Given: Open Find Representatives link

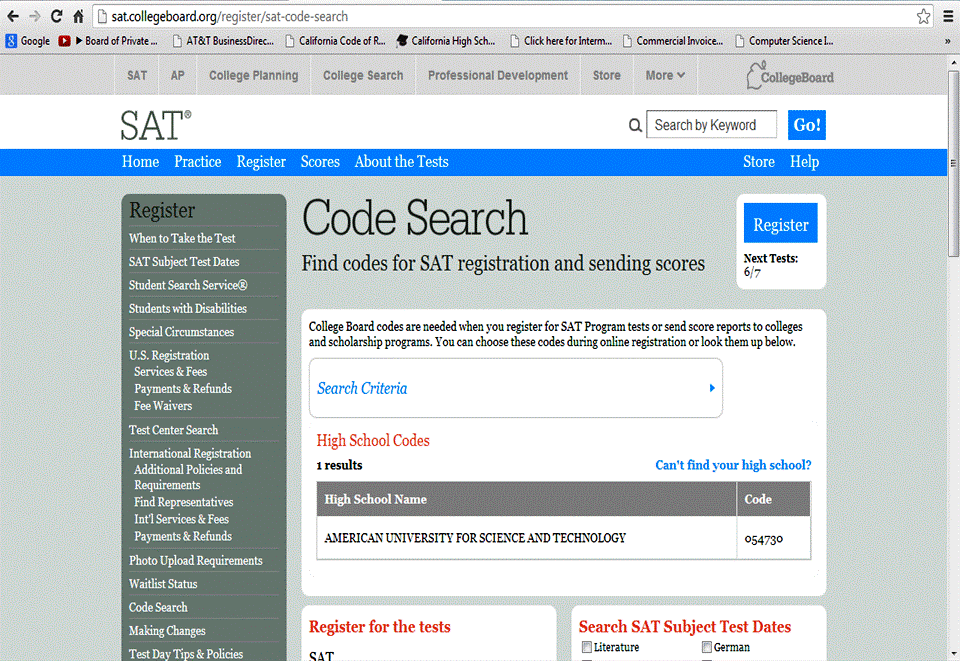Looking at the screenshot, I should [x=184, y=502].
